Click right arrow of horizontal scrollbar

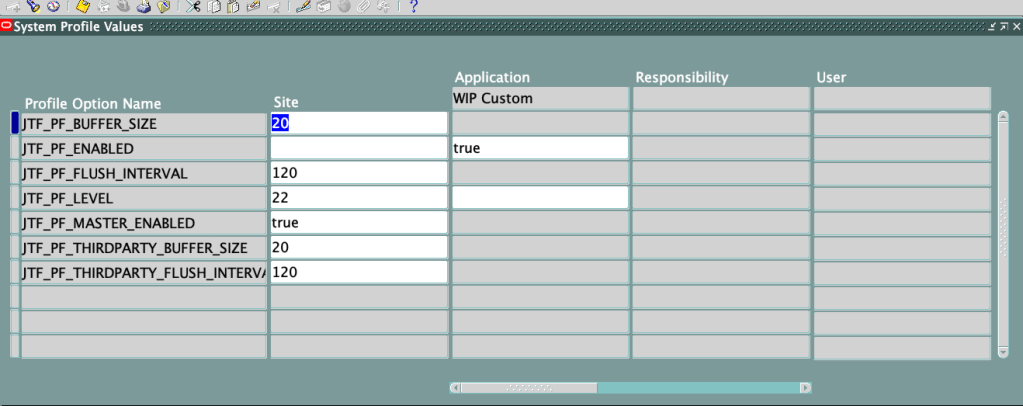[805, 387]
